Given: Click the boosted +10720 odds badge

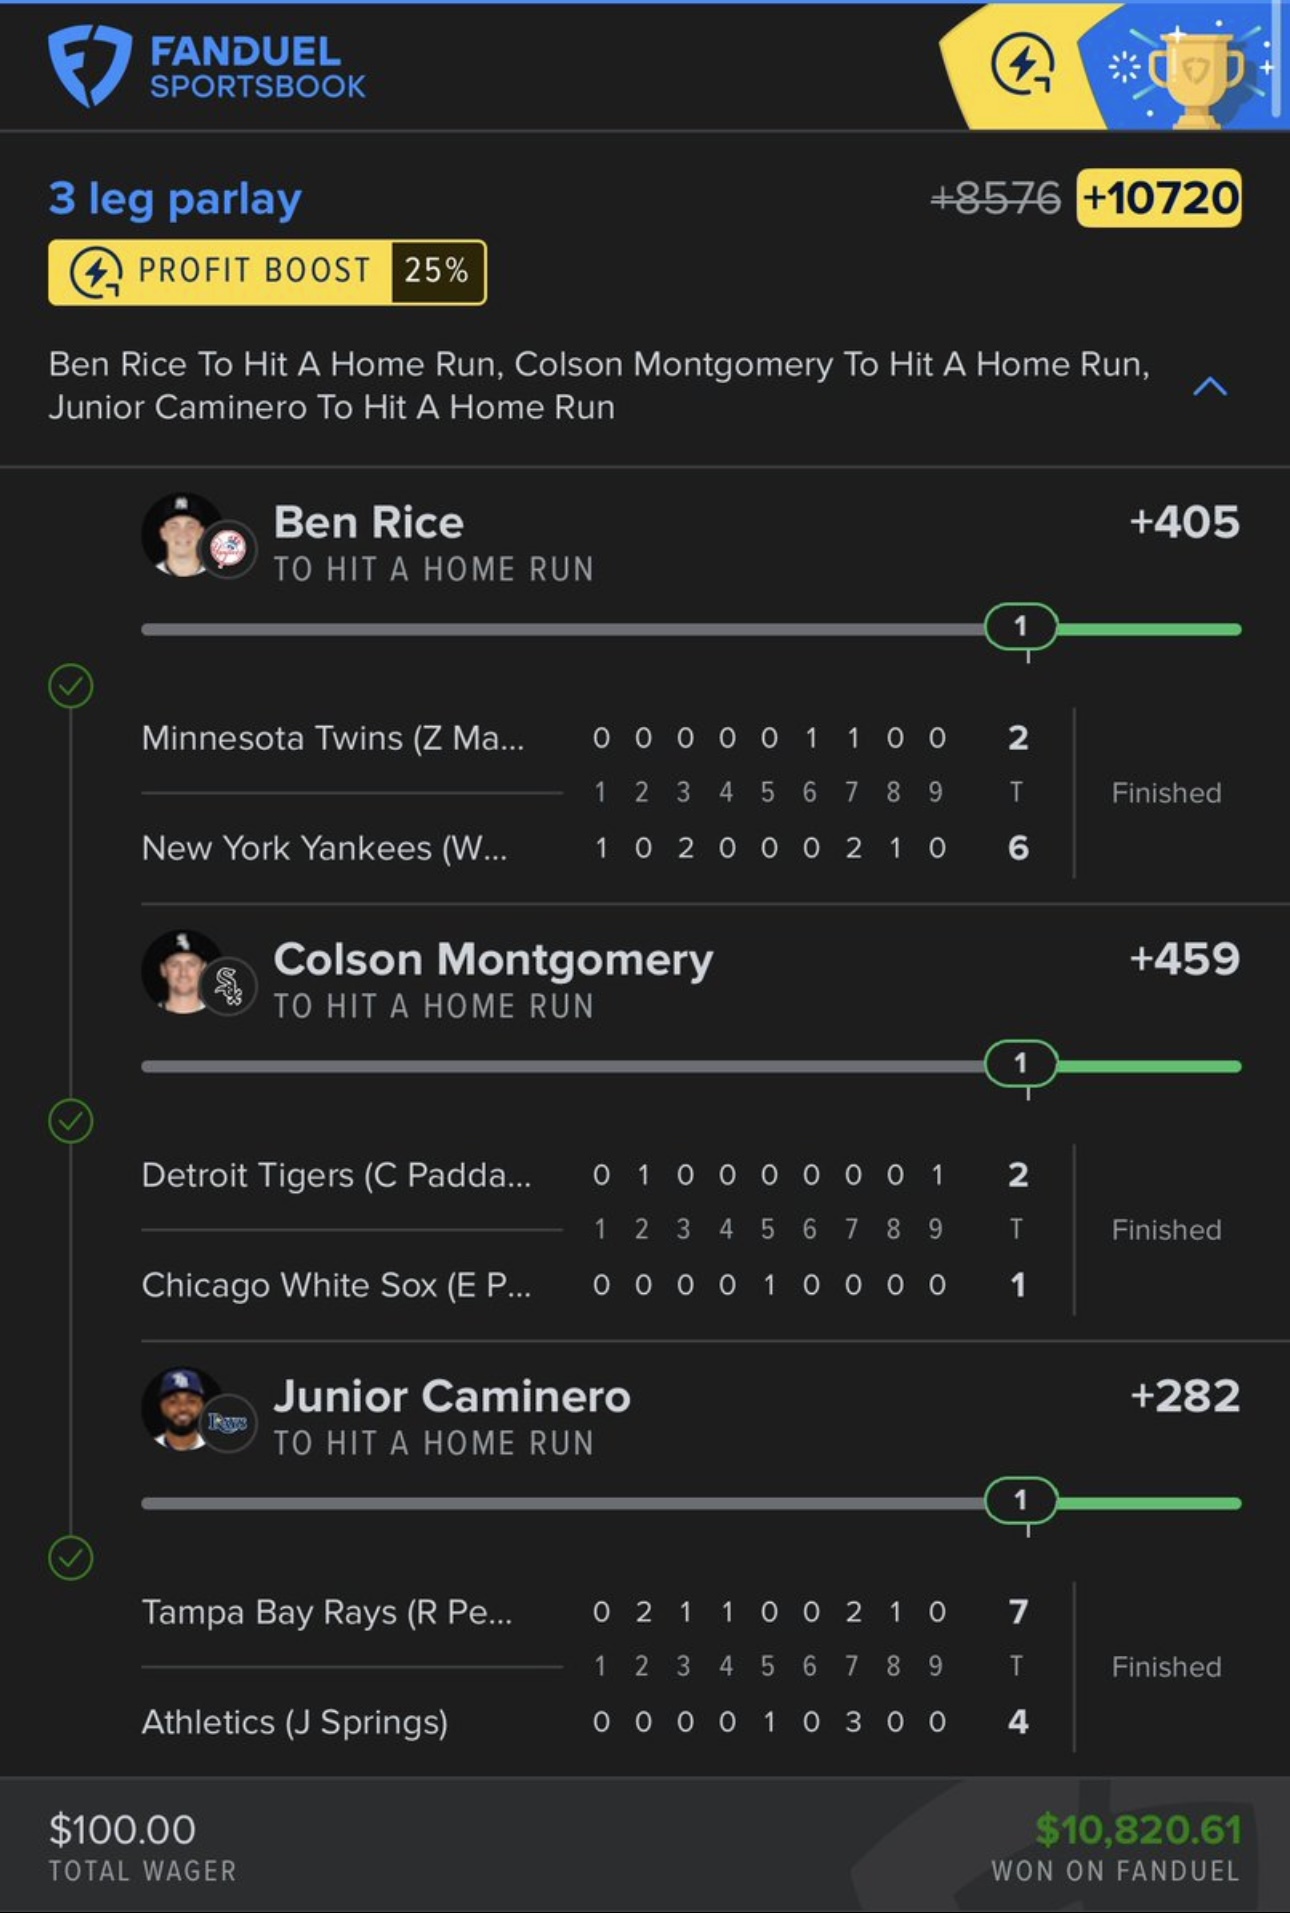Looking at the screenshot, I should tap(1159, 198).
